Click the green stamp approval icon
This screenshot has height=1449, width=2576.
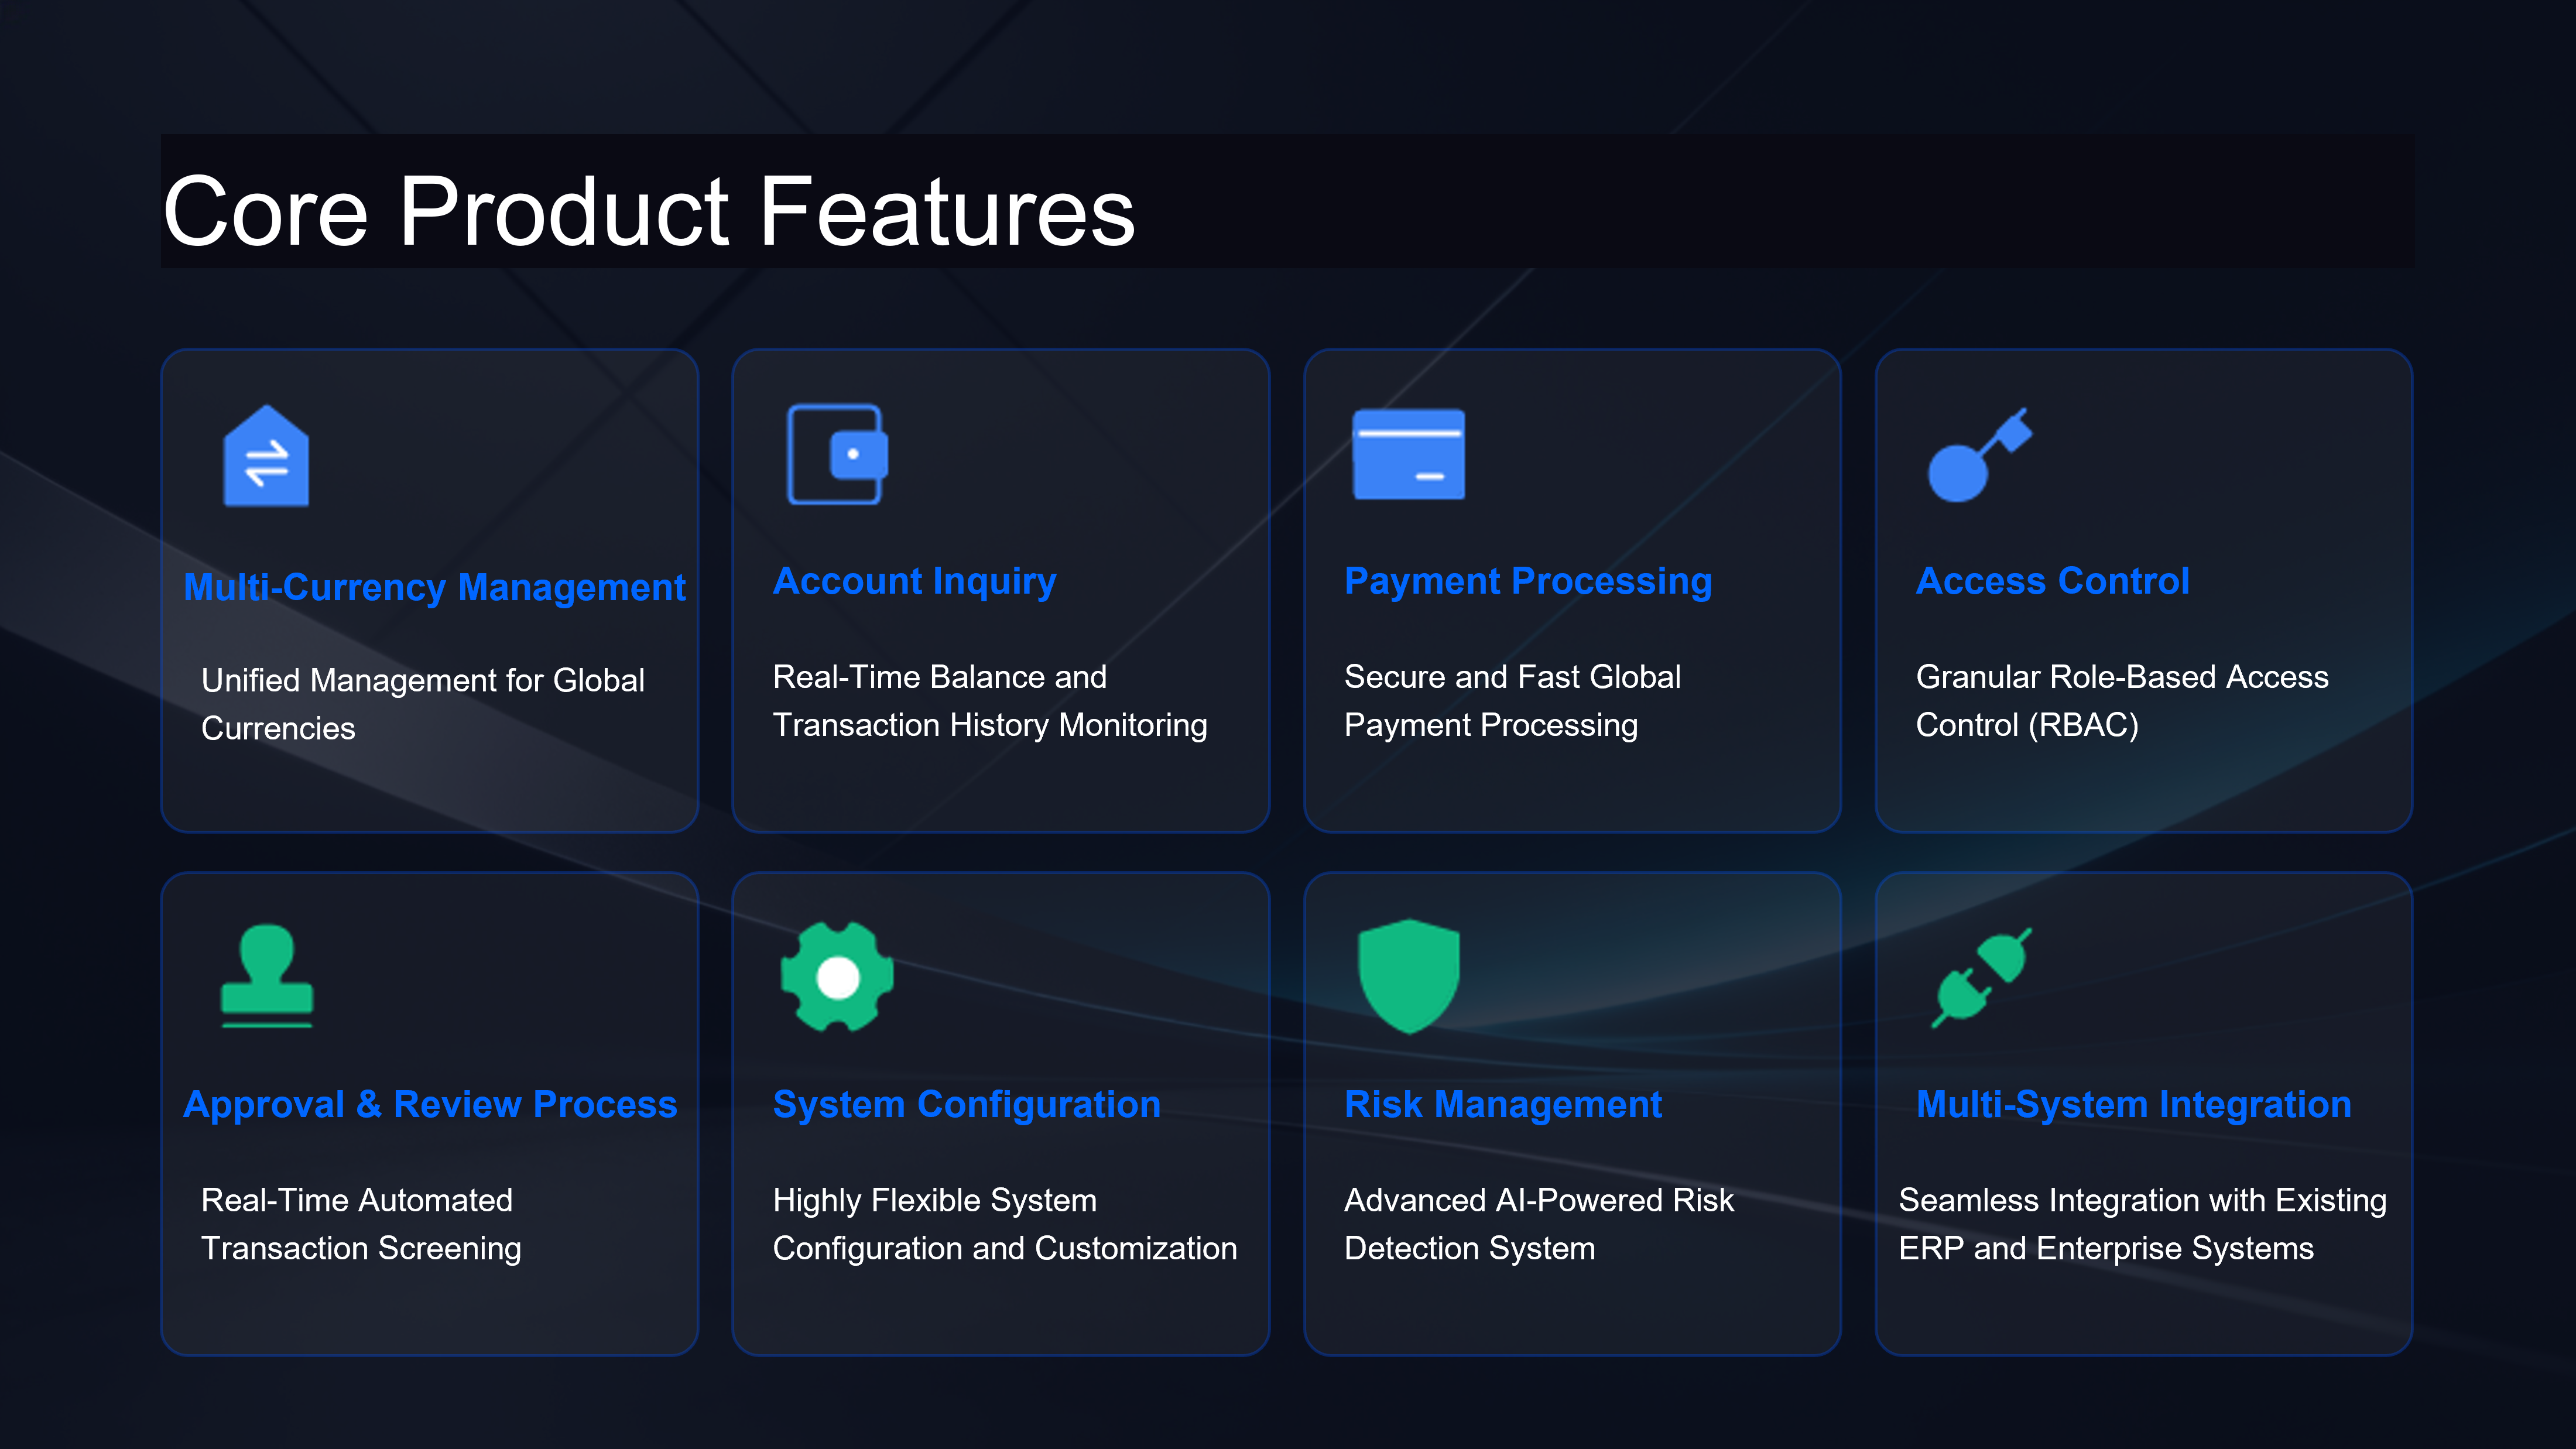click(266, 976)
